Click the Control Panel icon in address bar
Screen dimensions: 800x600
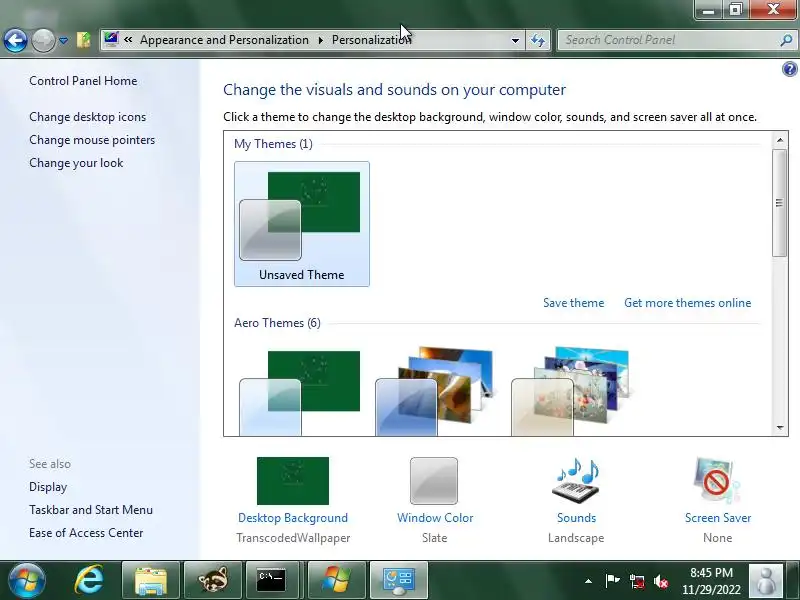point(111,39)
